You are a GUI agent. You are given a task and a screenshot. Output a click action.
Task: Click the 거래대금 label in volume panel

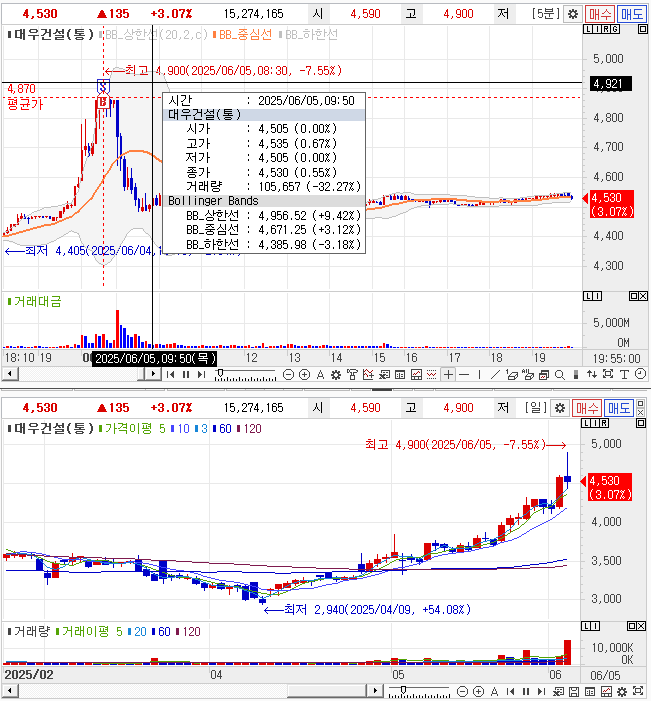click(x=34, y=302)
